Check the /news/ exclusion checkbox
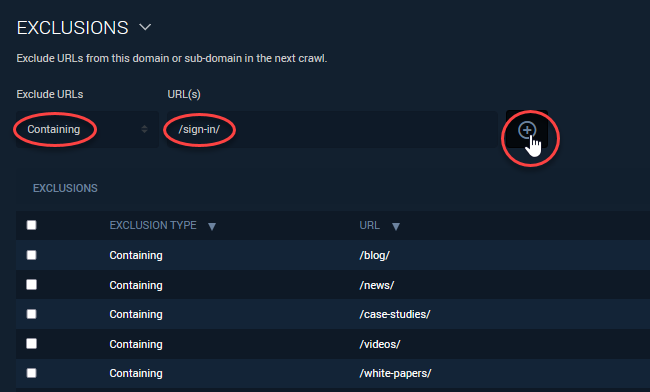650x392 pixels. click(32, 285)
